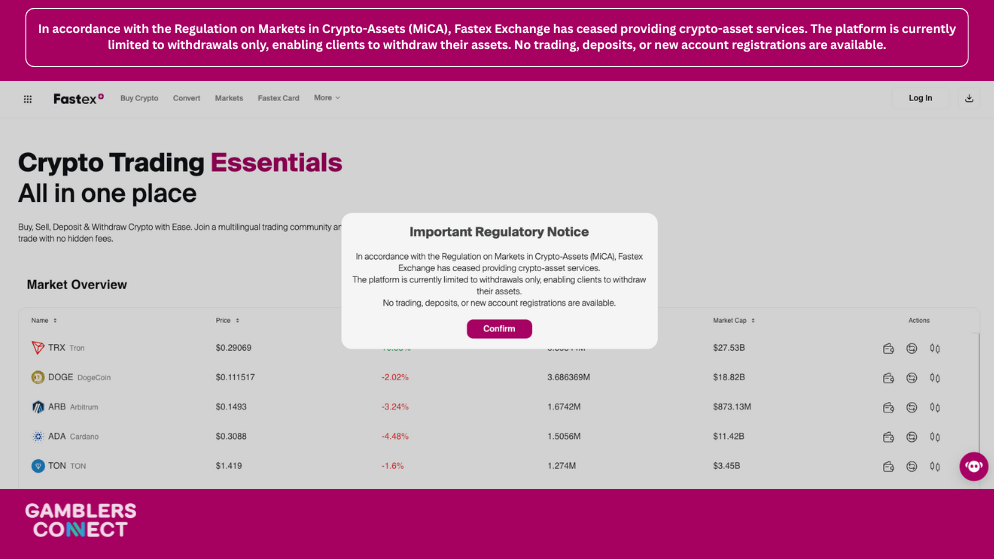The width and height of the screenshot is (994, 559).
Task: Open wallet action for ADA row
Action: [888, 437]
